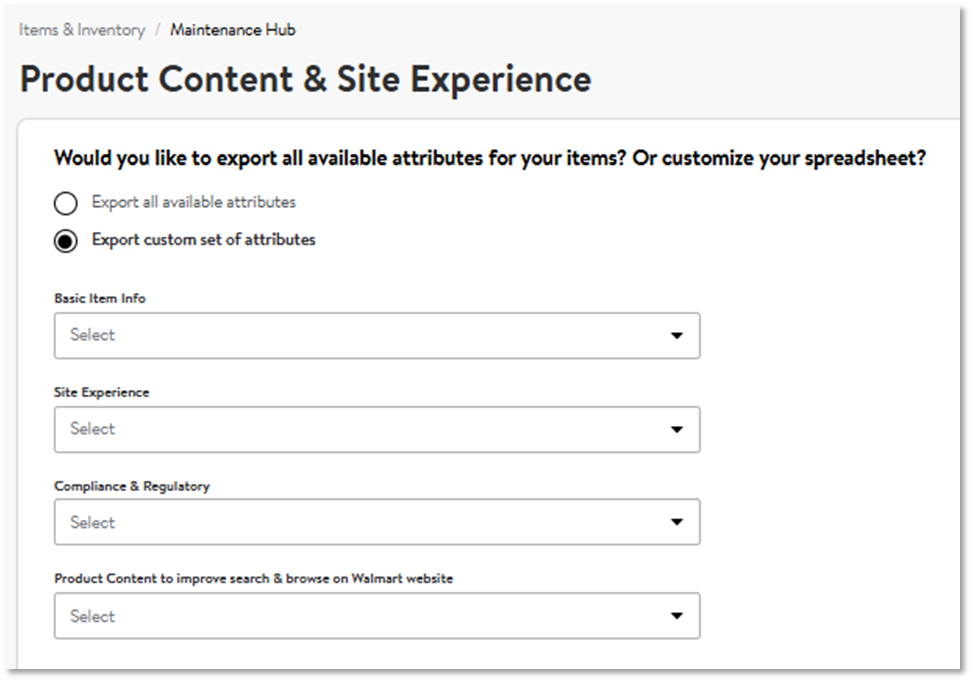Click the Compliance & Regulatory caret icon

click(677, 523)
